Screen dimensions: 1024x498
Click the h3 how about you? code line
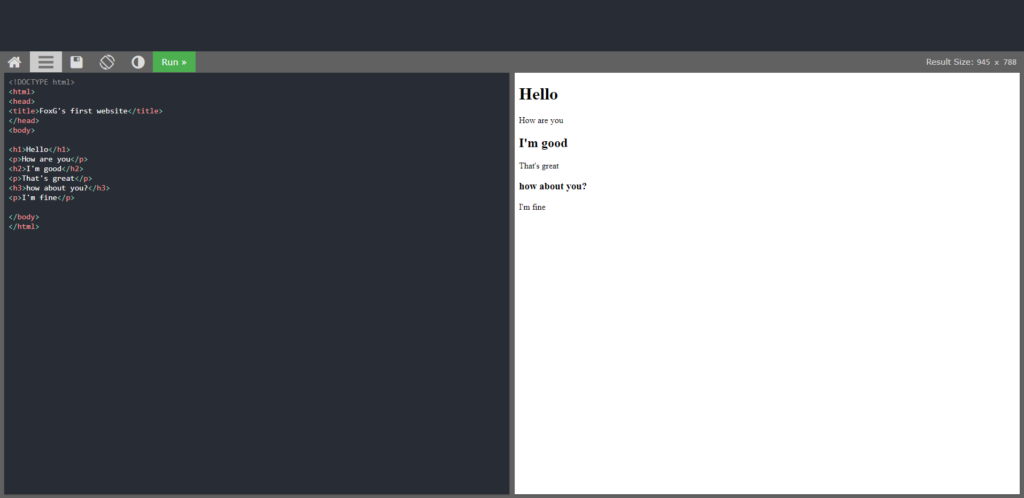(59, 188)
